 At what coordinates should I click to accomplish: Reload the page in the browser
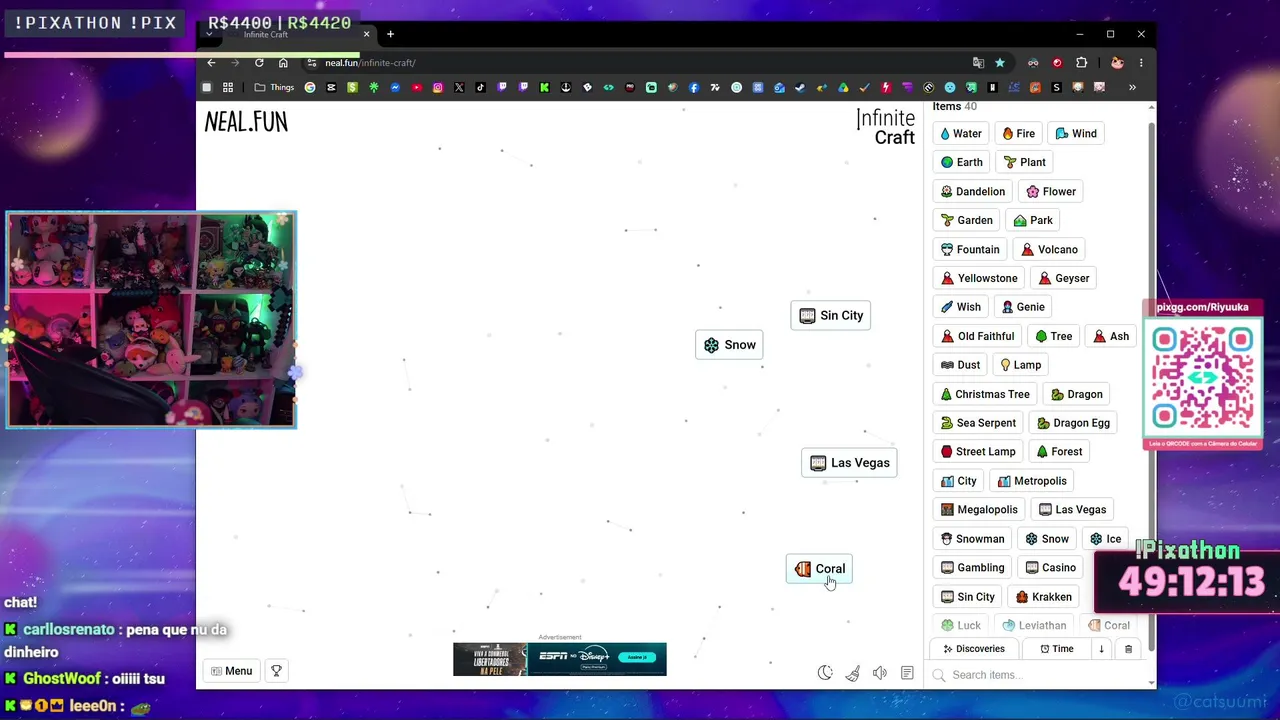pos(259,63)
